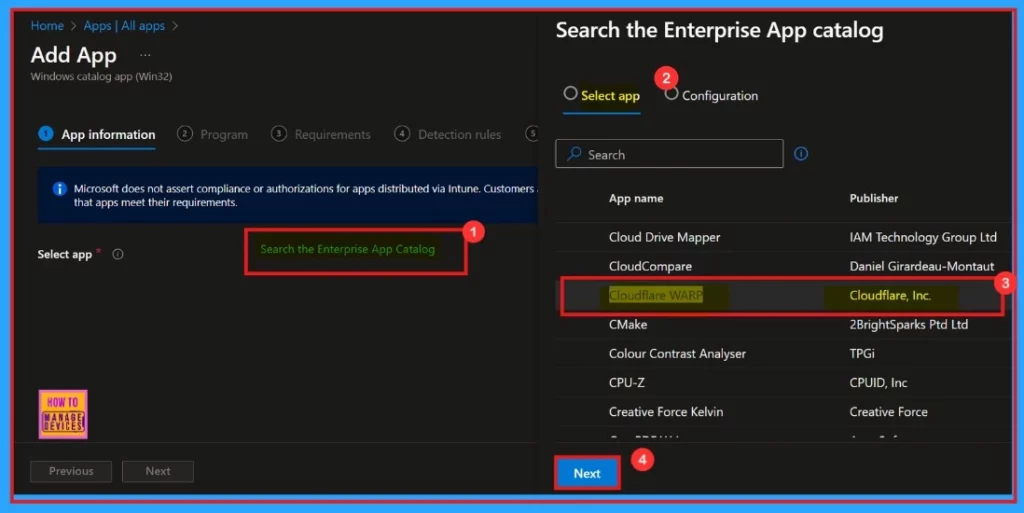Image resolution: width=1024 pixels, height=513 pixels.
Task: Switch to the Program step tab
Action: point(213,134)
